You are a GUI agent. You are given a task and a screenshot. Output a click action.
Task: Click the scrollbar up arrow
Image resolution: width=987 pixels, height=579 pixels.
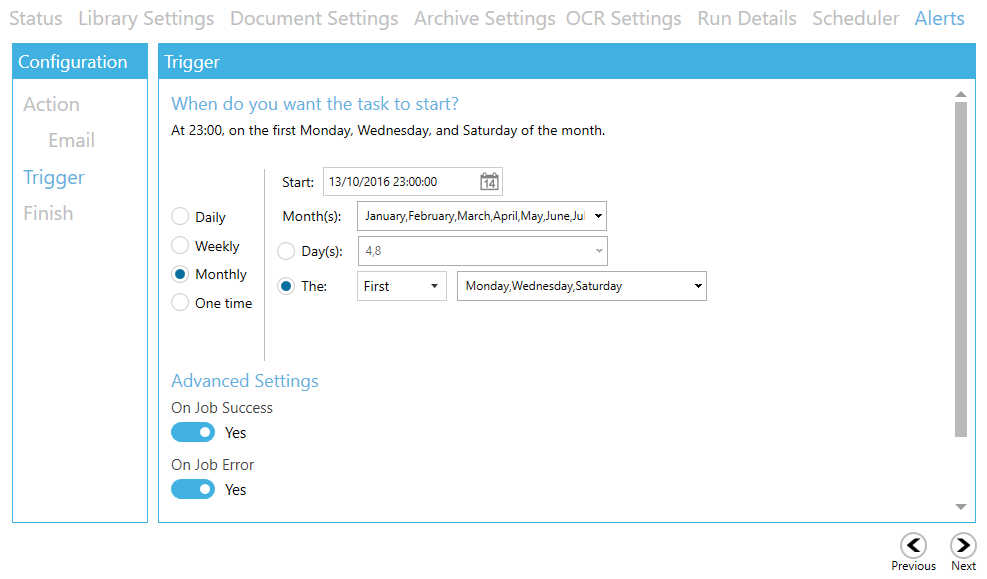point(961,93)
